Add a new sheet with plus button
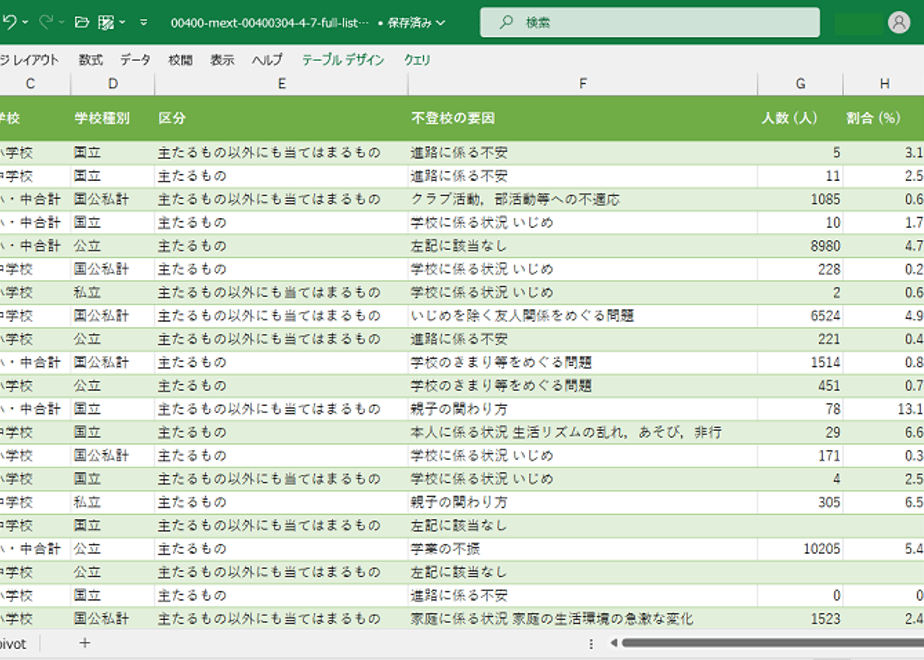This screenshot has height=660, width=924. pos(85,643)
